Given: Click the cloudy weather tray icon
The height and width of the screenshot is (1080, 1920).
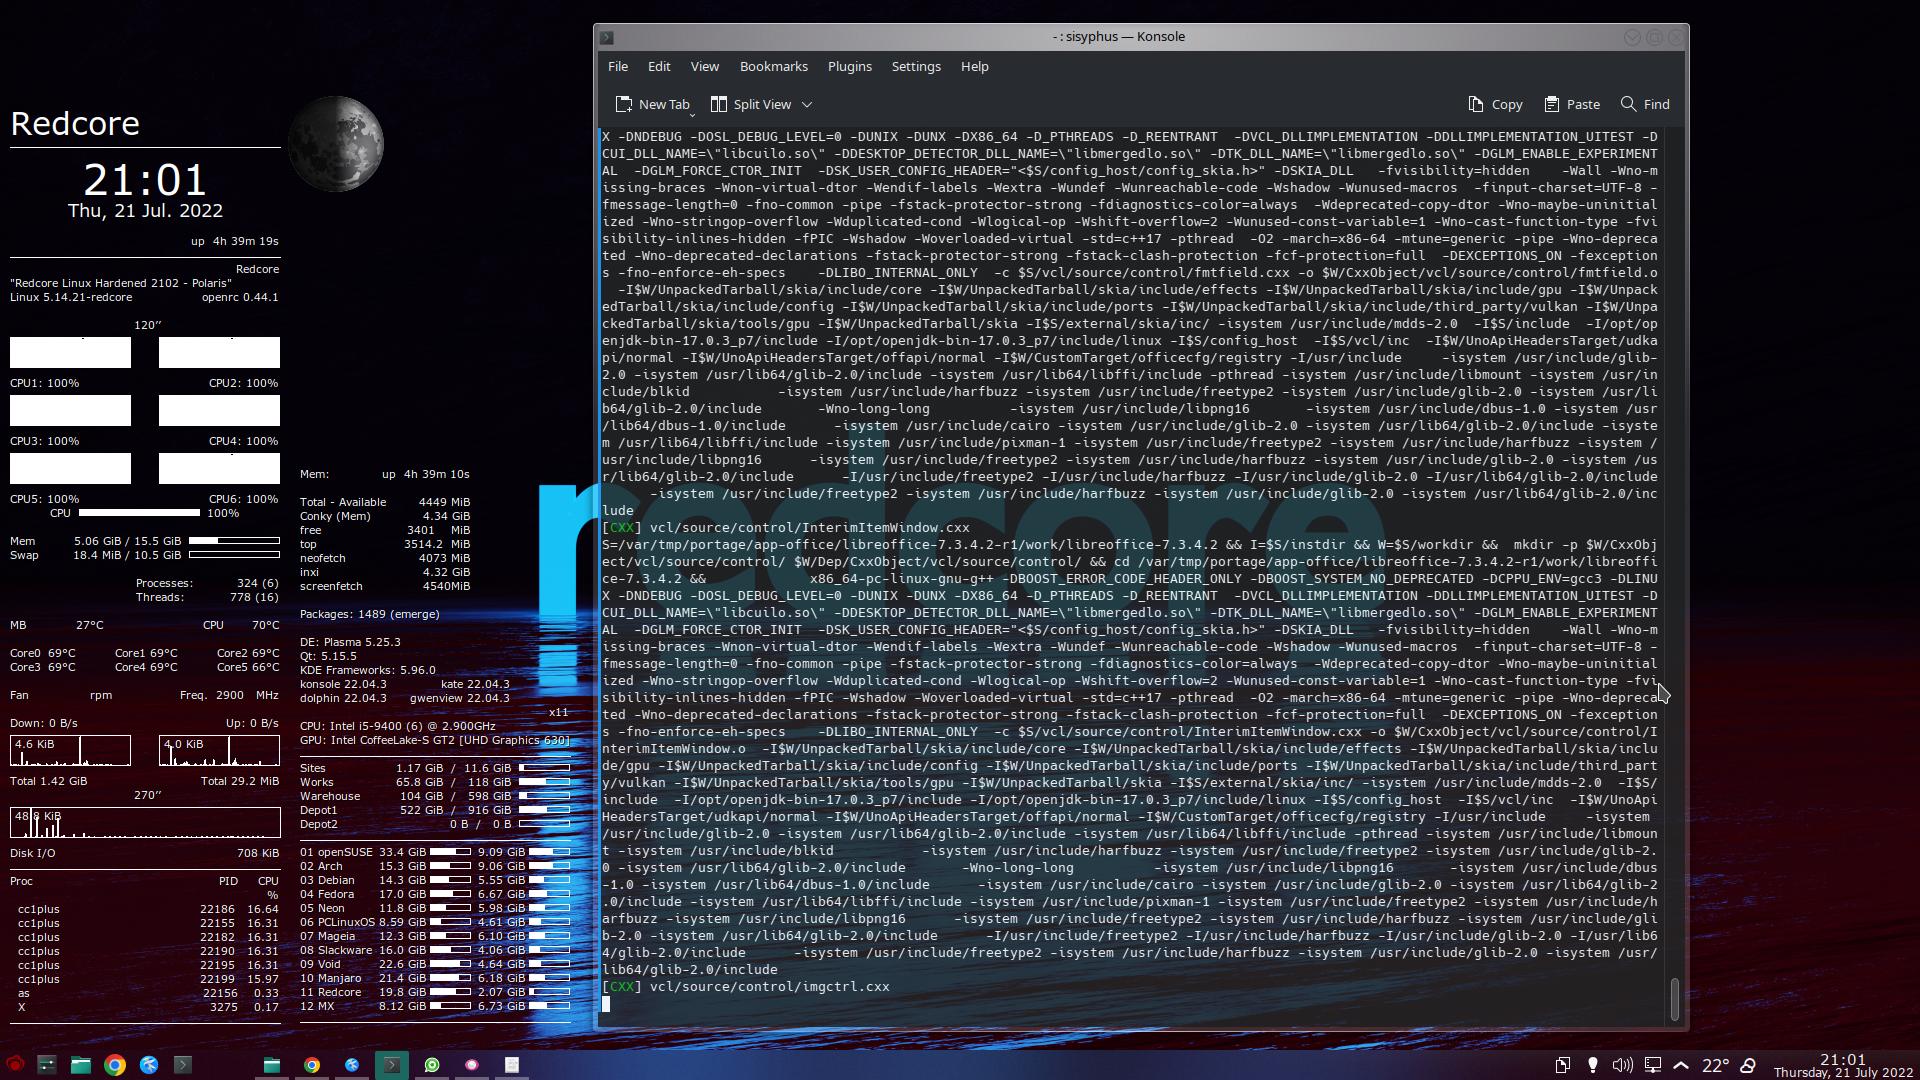Looking at the screenshot, I should tap(1748, 1065).
